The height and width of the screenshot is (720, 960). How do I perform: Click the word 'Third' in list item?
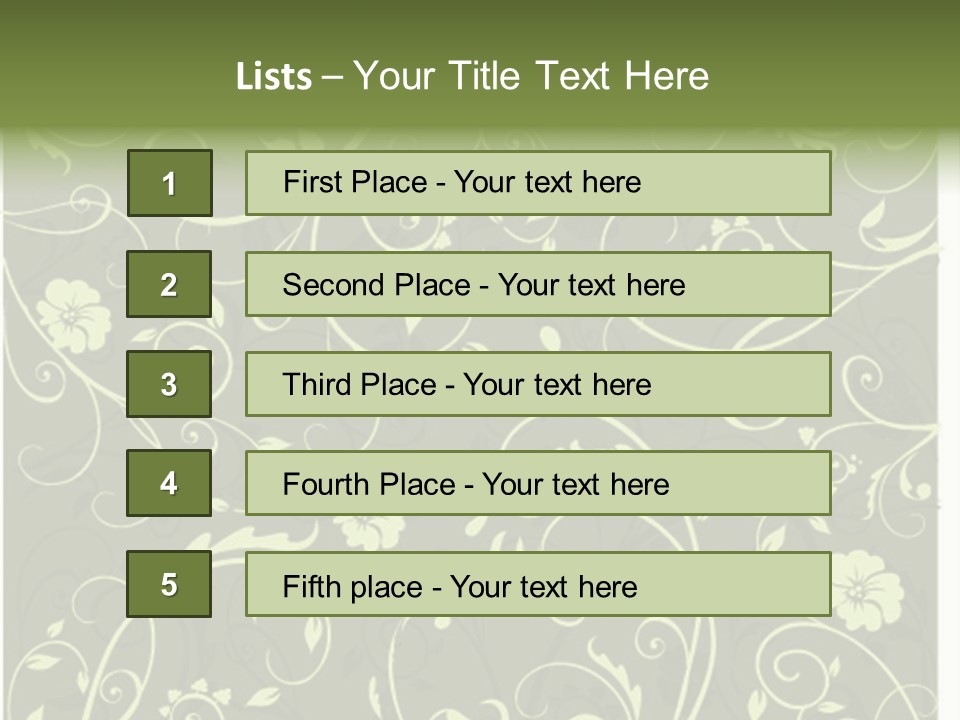(318, 385)
